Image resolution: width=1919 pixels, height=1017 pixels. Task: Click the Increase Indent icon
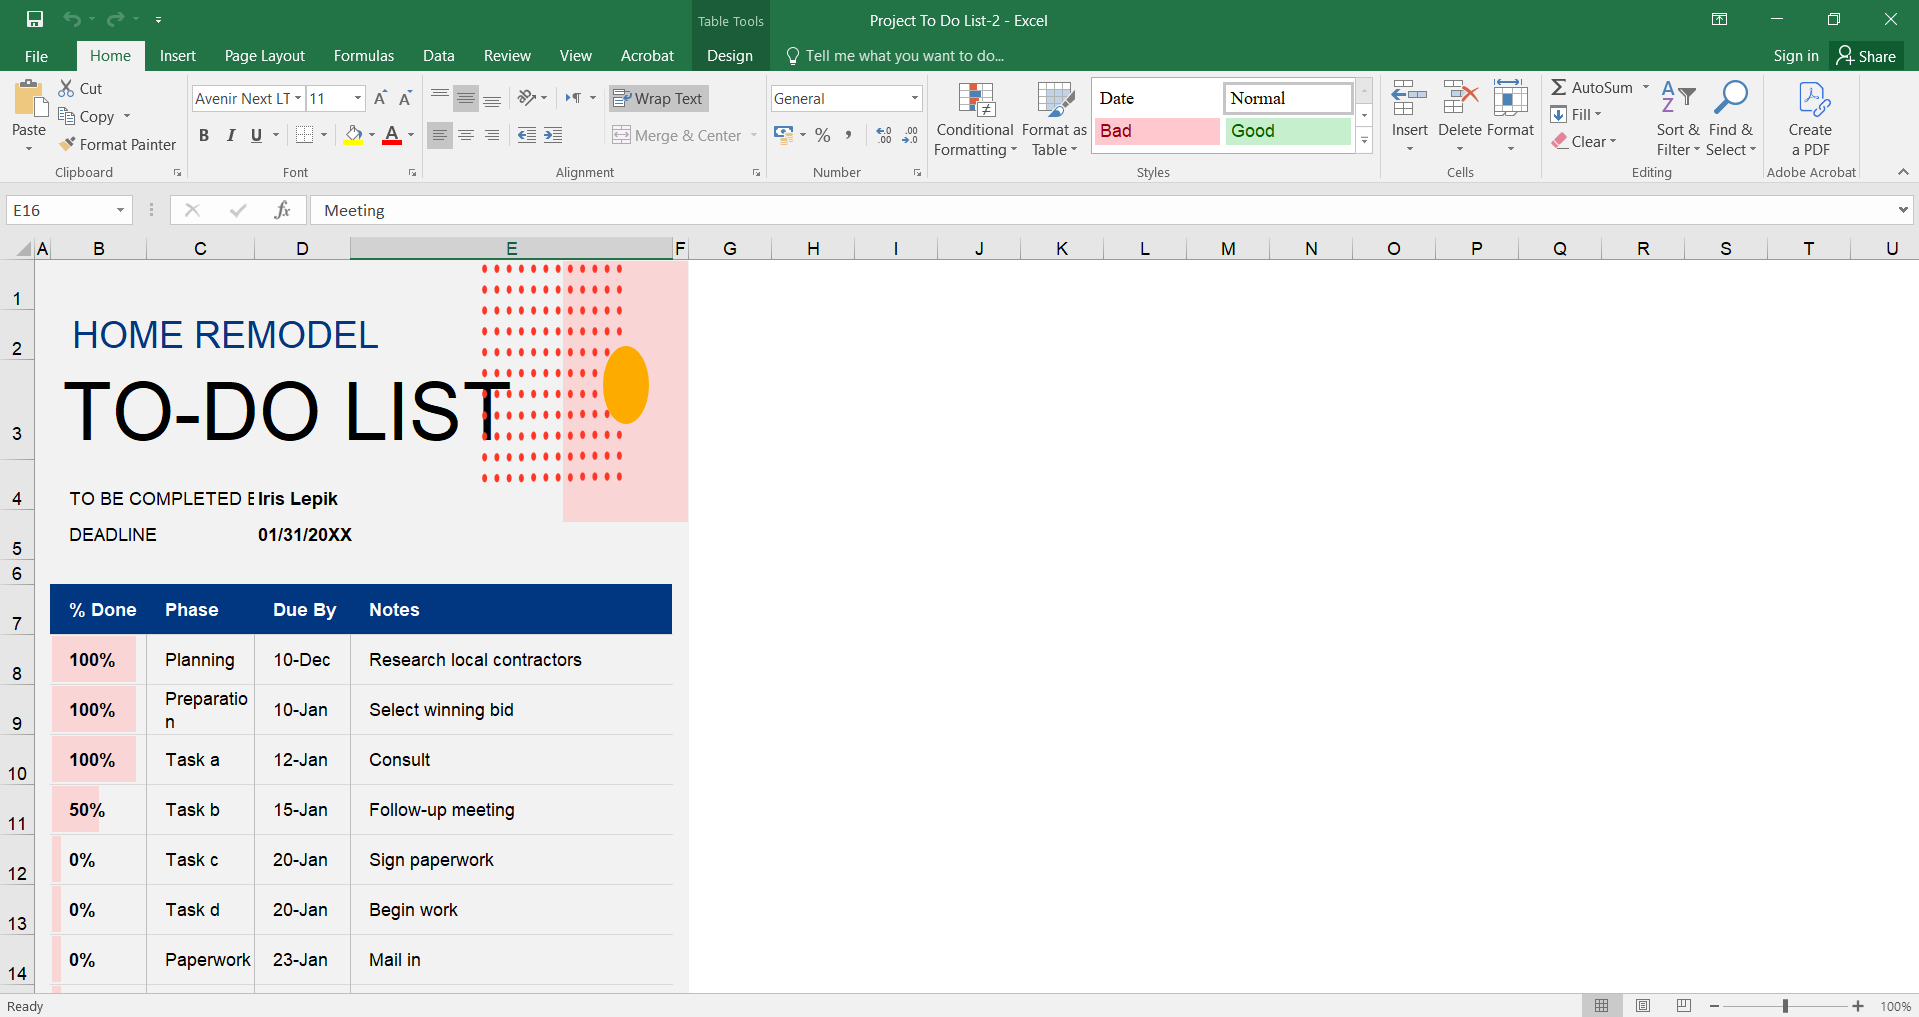[553, 135]
